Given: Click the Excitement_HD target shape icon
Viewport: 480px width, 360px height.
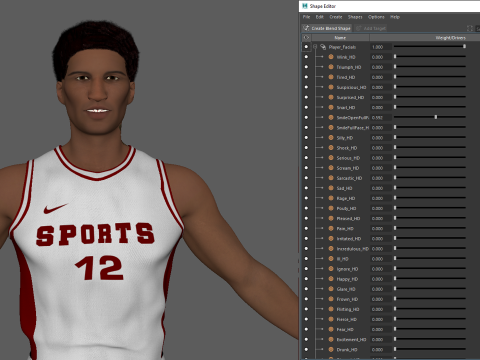Looking at the screenshot, I should (x=331, y=339).
